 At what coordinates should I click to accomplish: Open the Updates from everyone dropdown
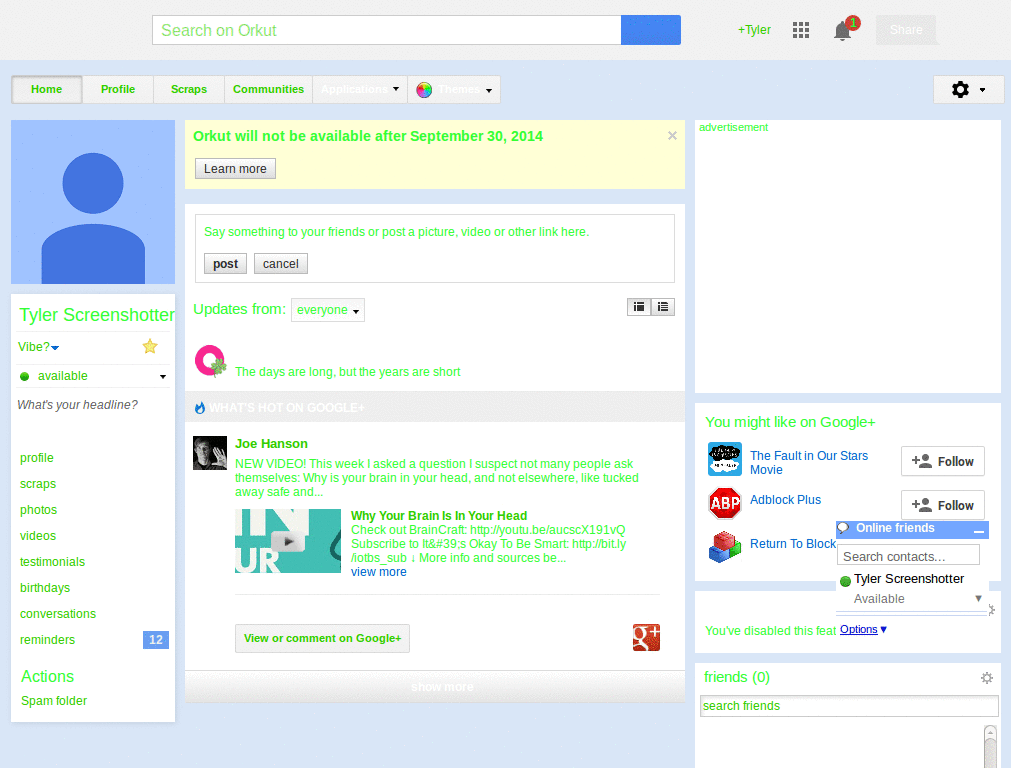tap(328, 310)
